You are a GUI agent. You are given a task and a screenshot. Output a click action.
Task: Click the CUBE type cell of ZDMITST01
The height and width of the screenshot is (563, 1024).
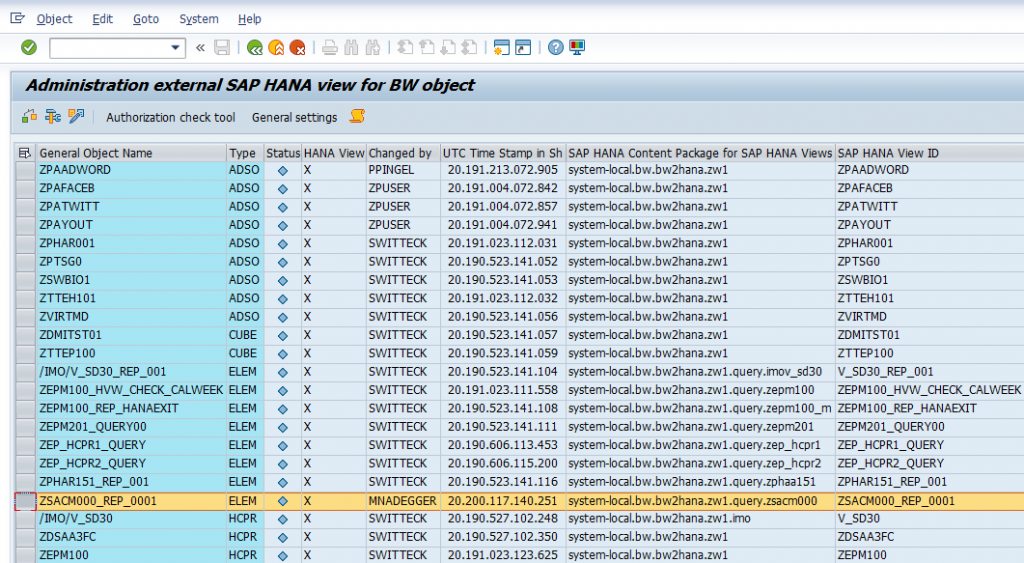(244, 335)
